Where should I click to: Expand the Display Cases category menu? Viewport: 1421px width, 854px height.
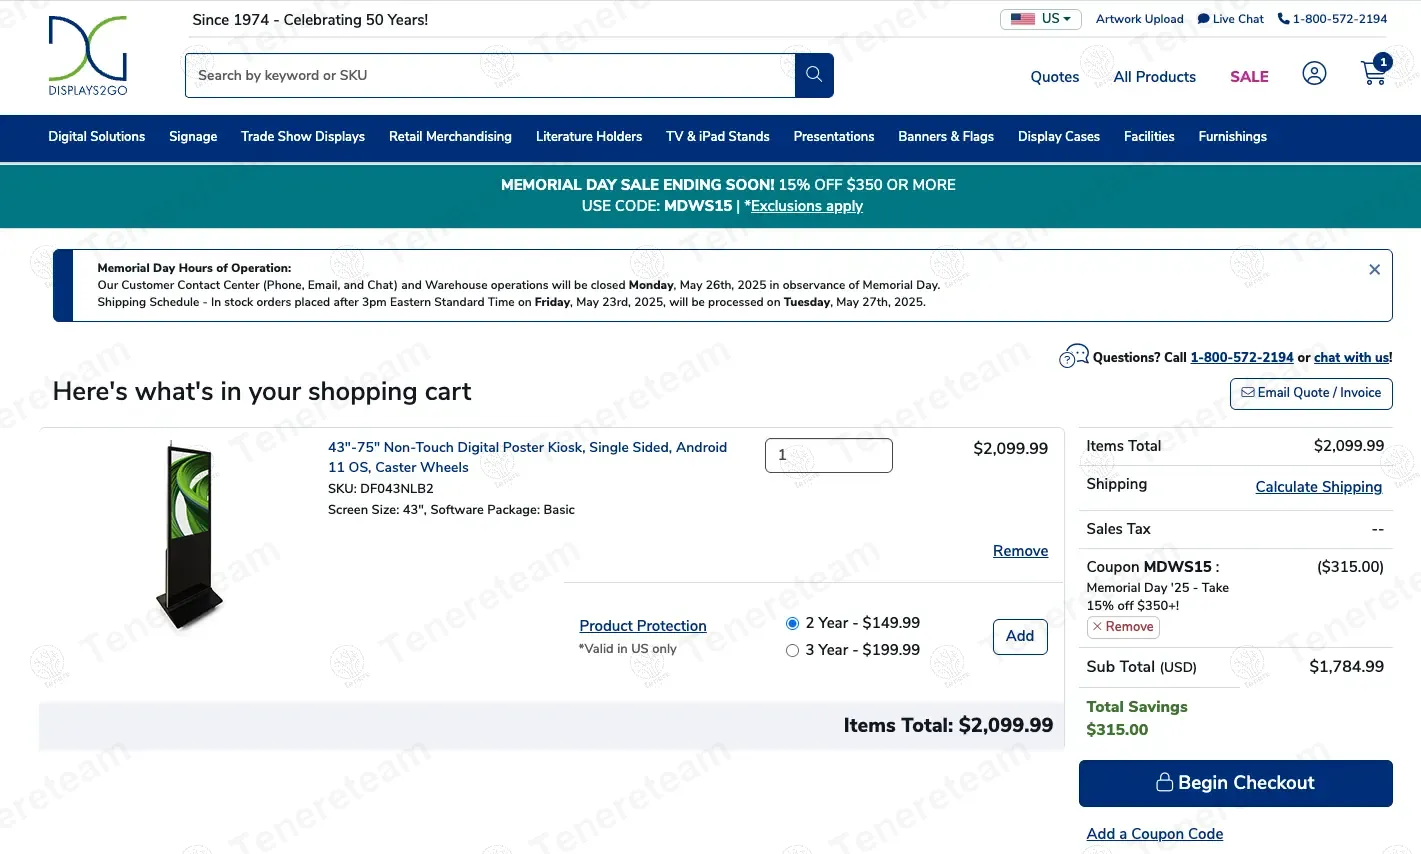click(x=1059, y=137)
